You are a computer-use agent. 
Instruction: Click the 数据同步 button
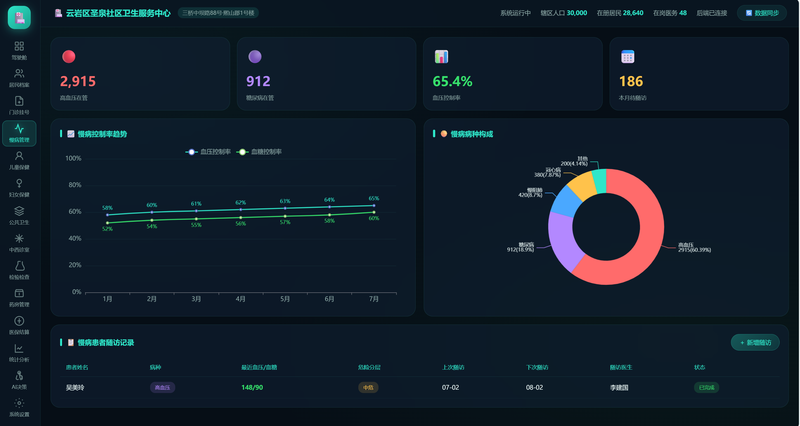pyautogui.click(x=762, y=13)
